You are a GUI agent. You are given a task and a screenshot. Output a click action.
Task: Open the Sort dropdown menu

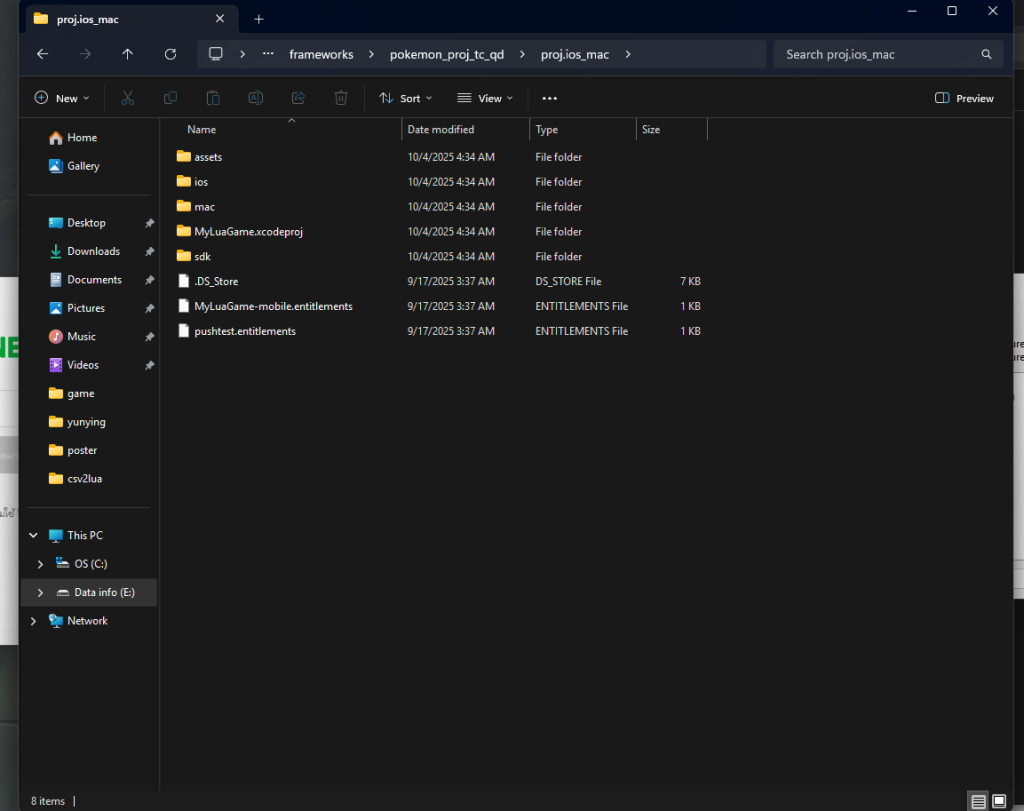[x=406, y=98]
